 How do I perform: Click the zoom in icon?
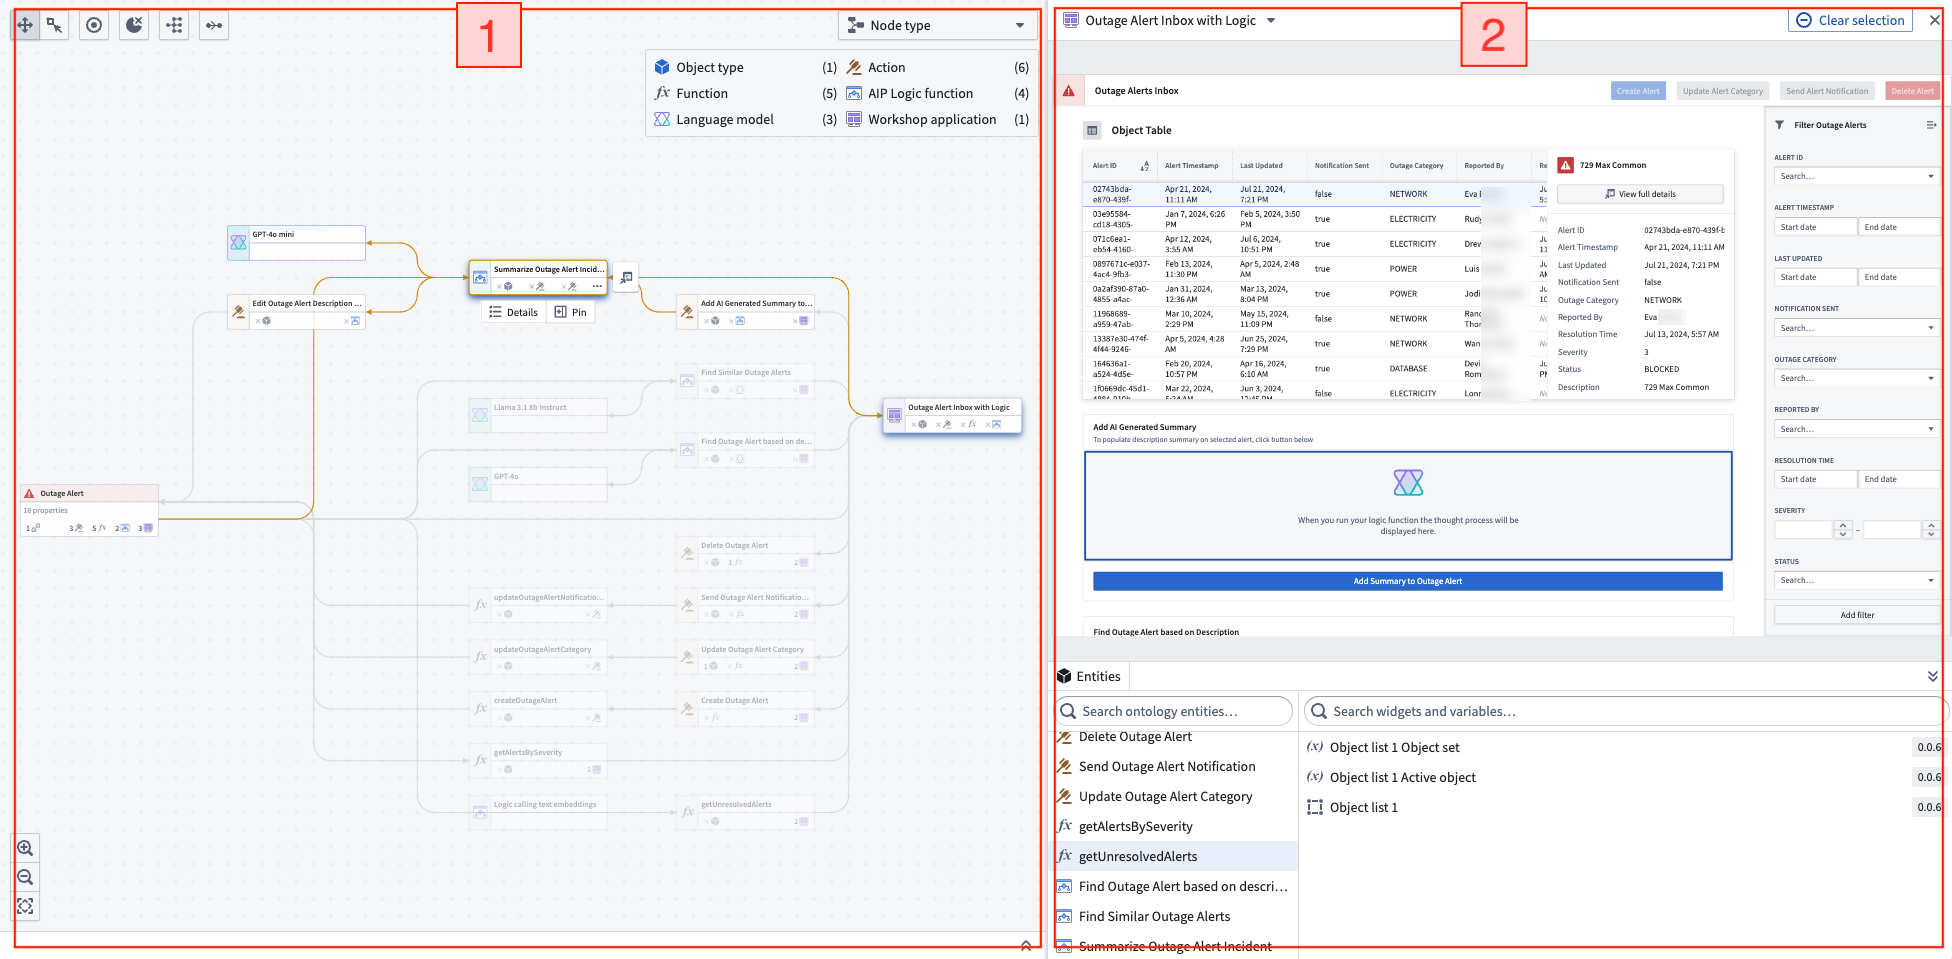(25, 847)
